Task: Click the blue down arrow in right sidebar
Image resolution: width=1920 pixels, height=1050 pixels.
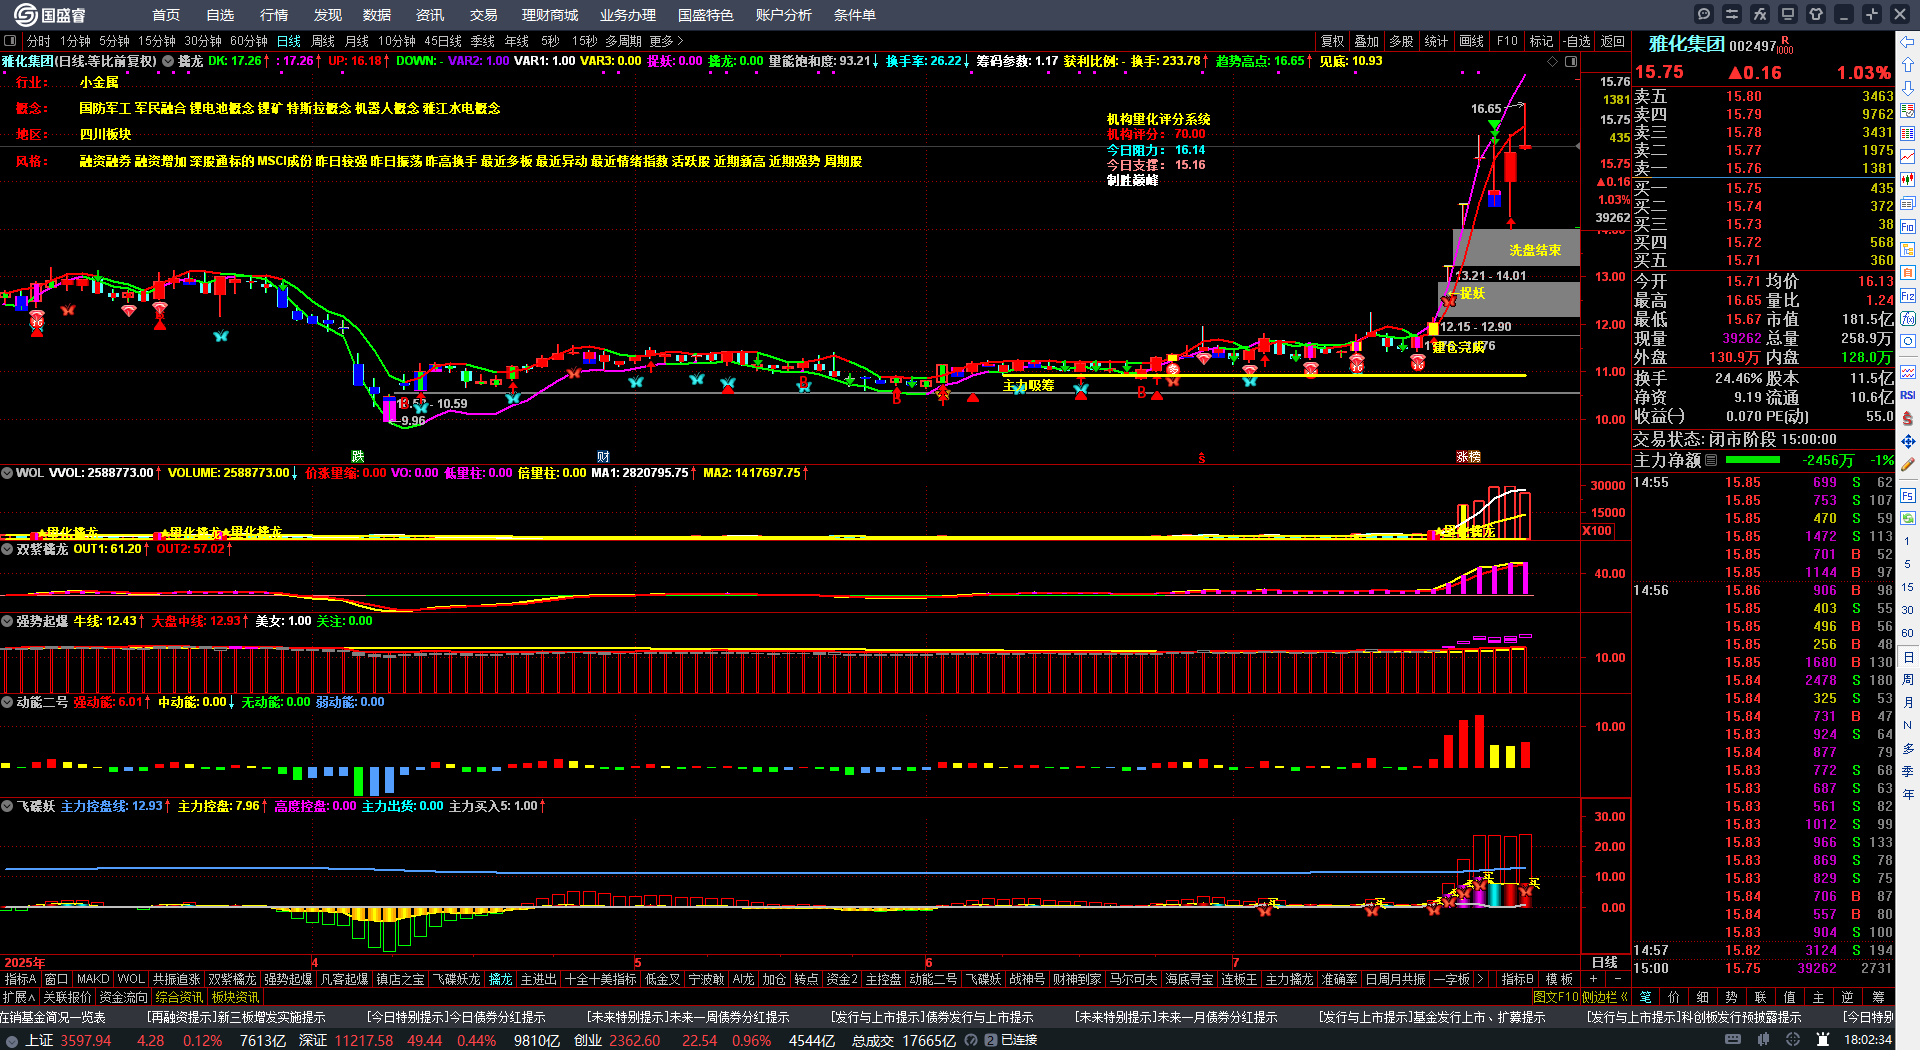Action: tap(1908, 87)
